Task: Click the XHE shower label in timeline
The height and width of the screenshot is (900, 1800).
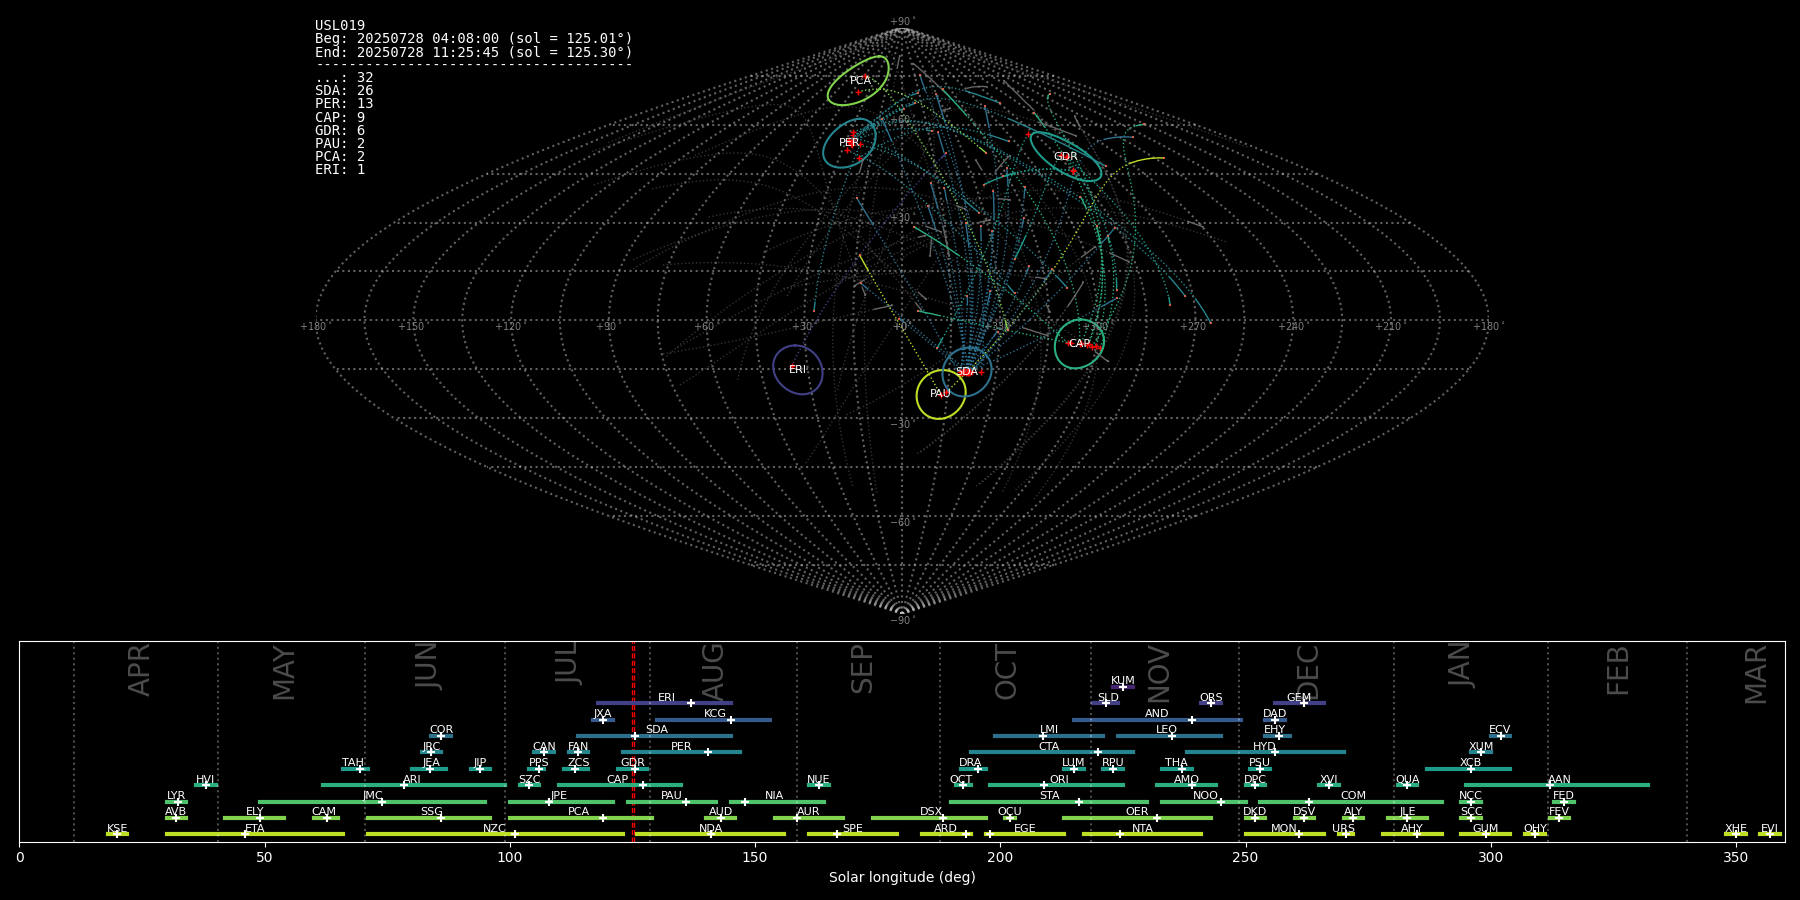Action: coord(1736,829)
